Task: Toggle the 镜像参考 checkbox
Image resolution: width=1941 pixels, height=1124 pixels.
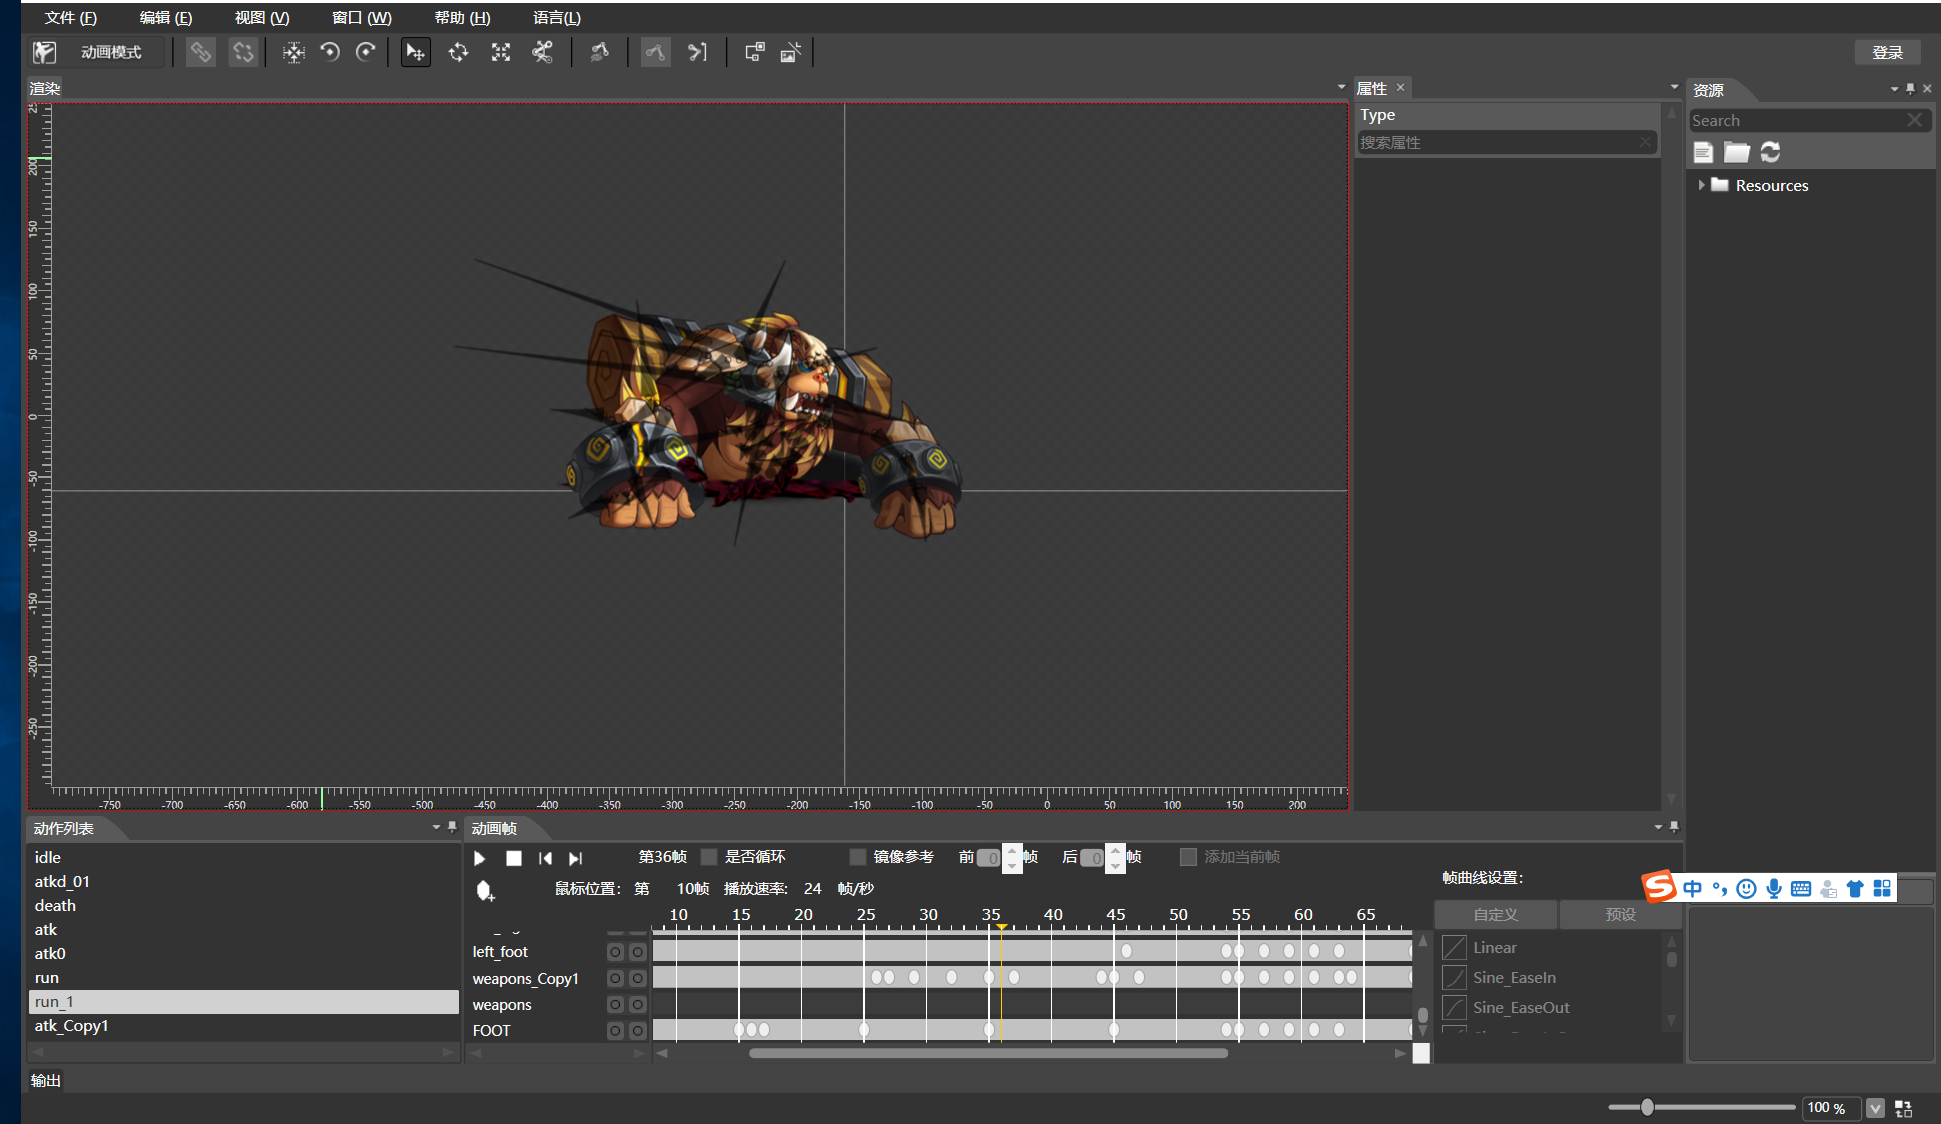Action: (857, 857)
